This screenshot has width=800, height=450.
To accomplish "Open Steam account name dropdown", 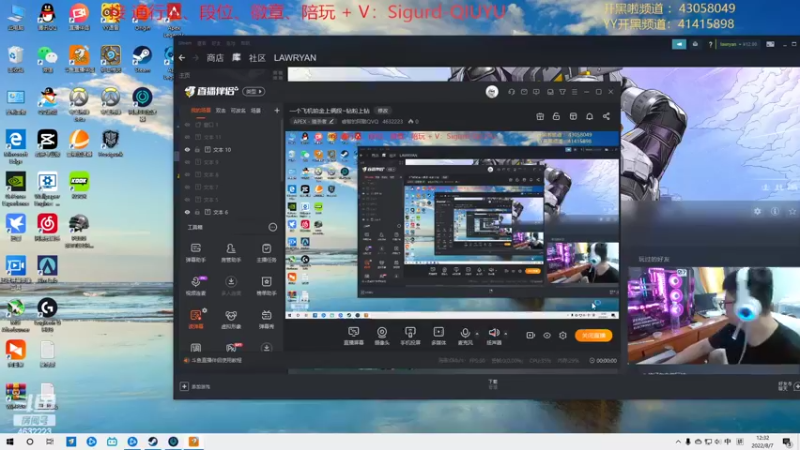I will [x=738, y=44].
